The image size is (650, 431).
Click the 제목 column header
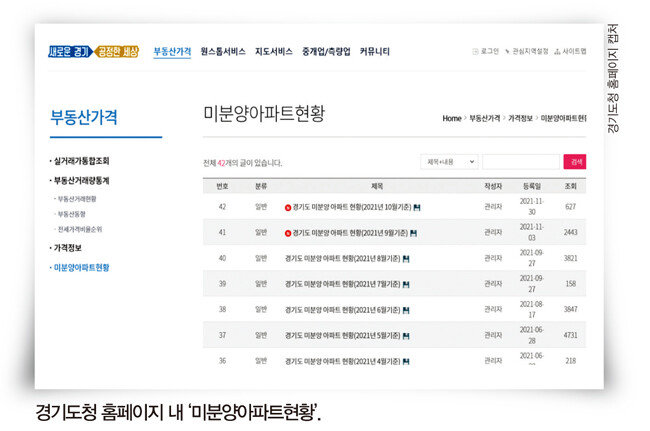click(x=377, y=186)
